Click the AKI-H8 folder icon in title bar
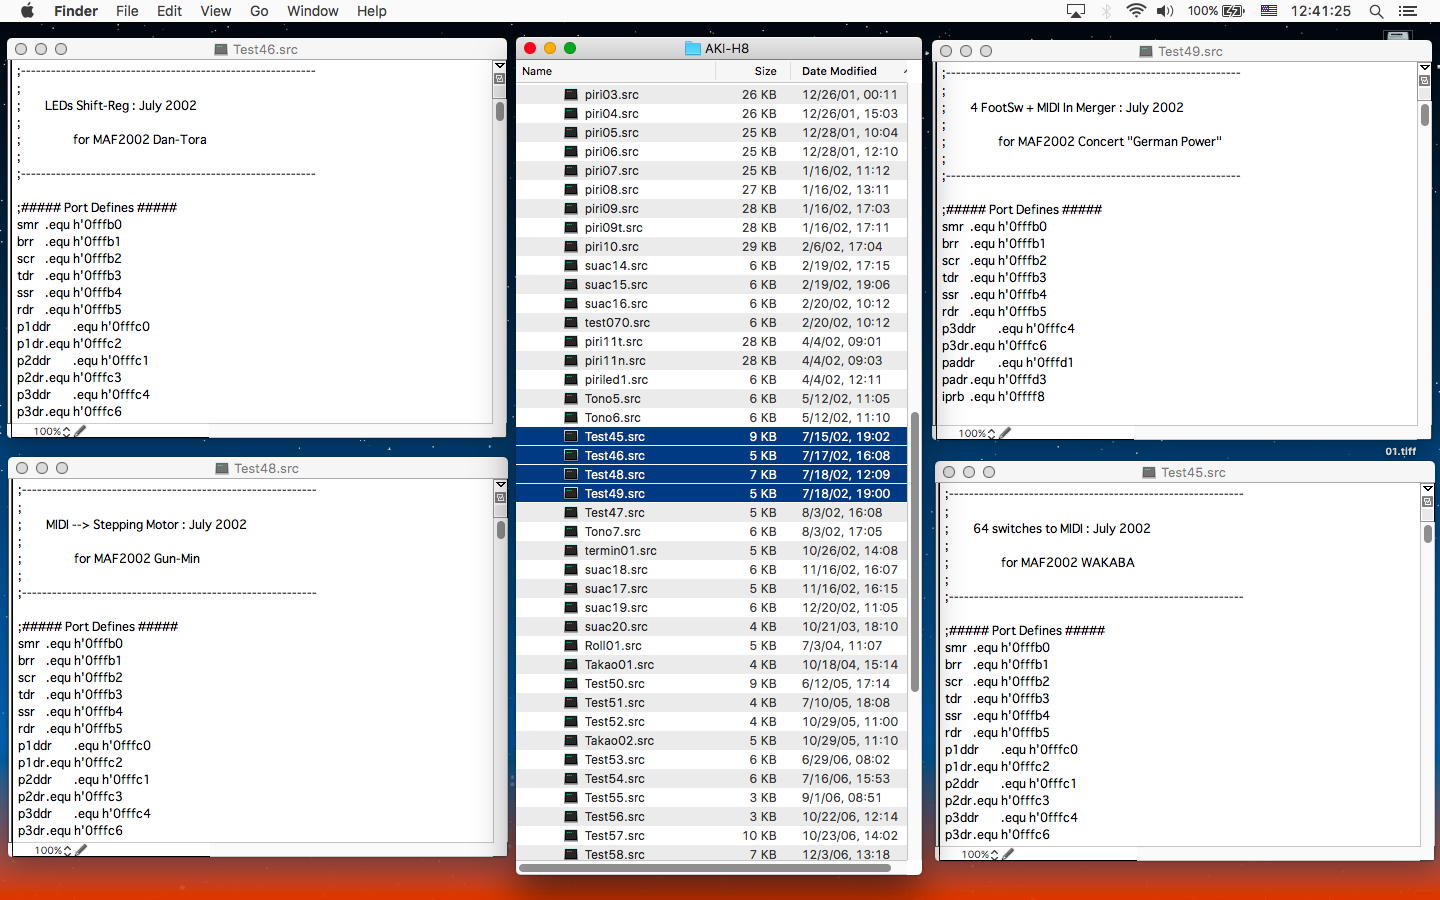1440x900 pixels. [692, 48]
